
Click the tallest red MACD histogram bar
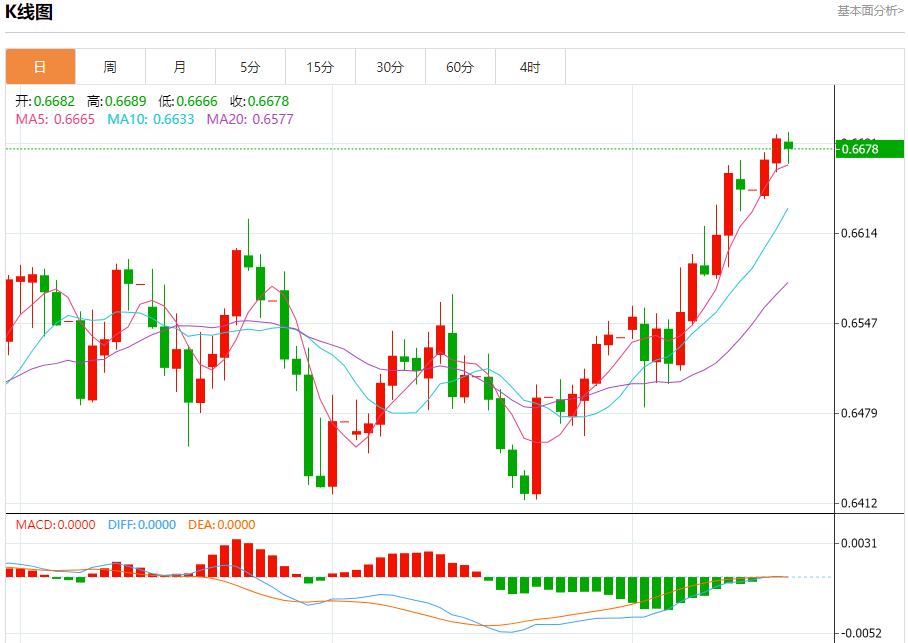(x=236, y=558)
